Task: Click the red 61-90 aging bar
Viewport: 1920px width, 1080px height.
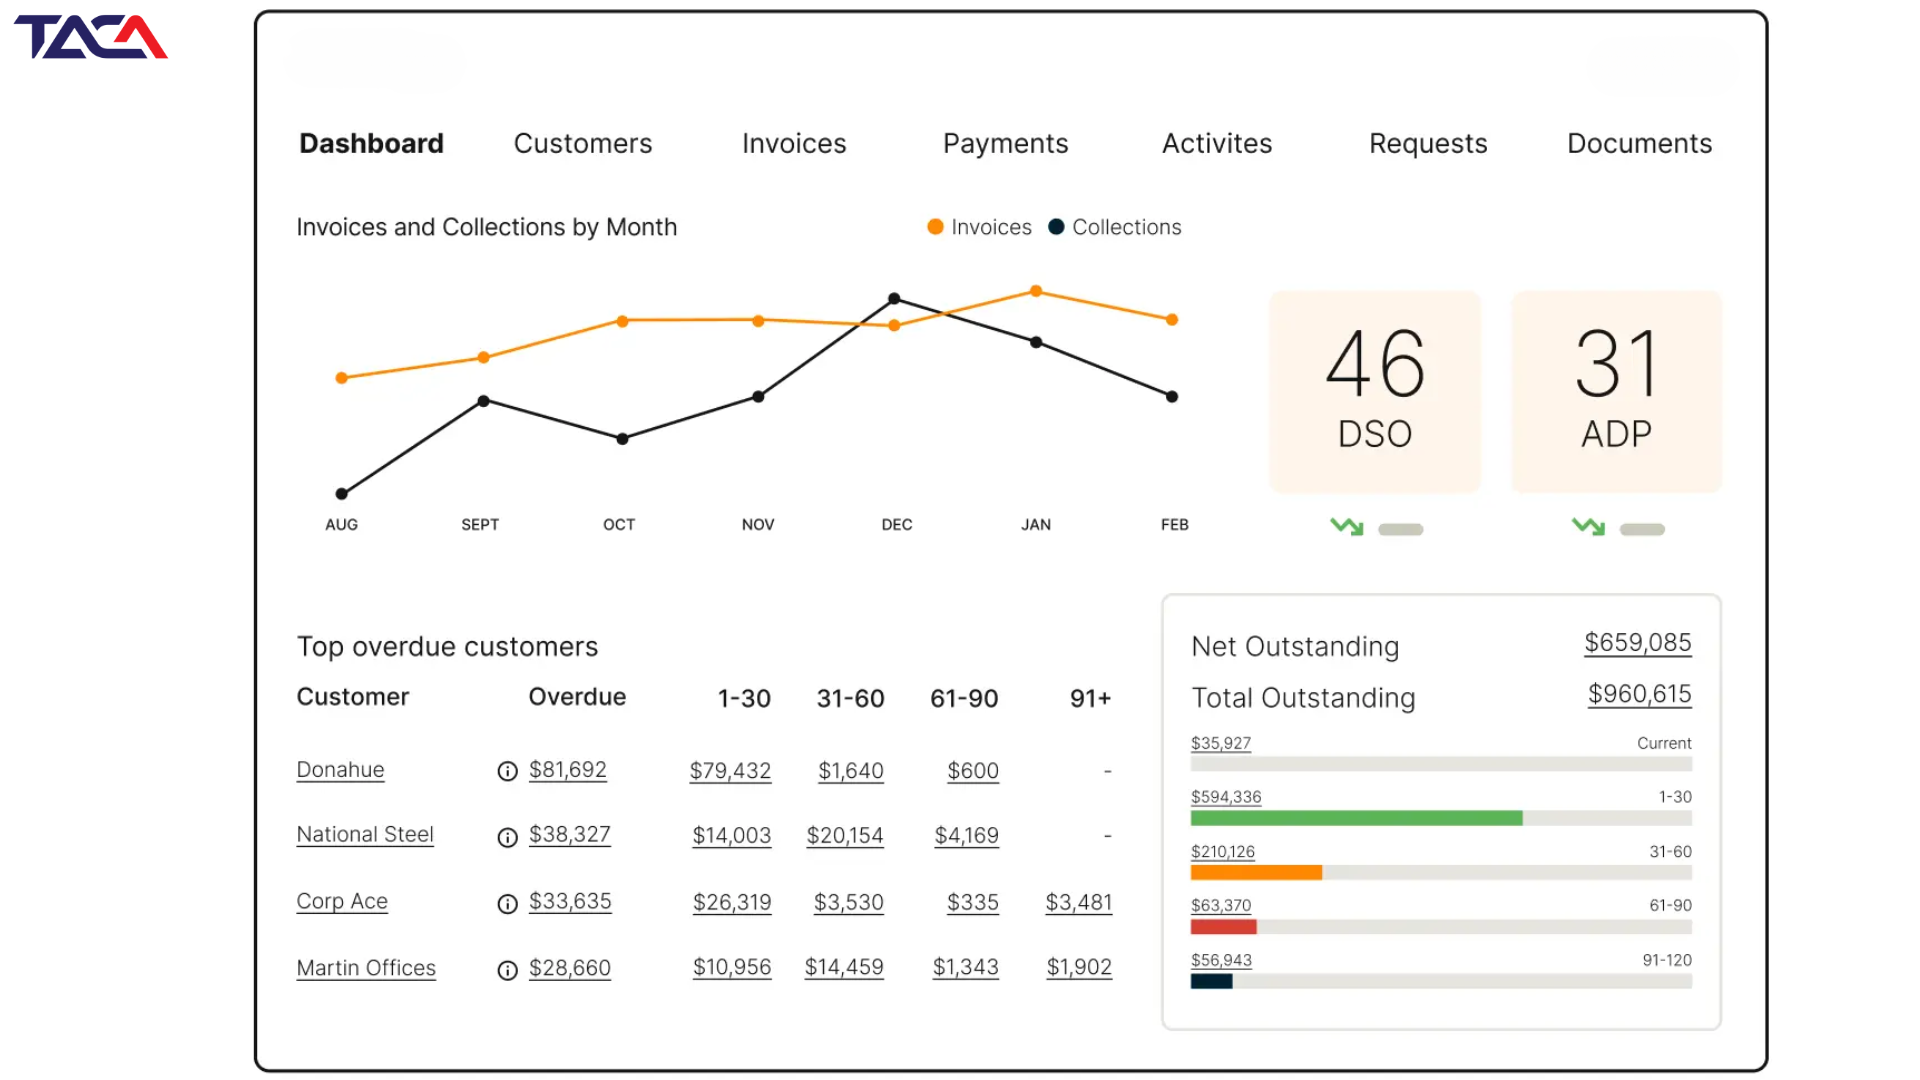Action: [1223, 927]
